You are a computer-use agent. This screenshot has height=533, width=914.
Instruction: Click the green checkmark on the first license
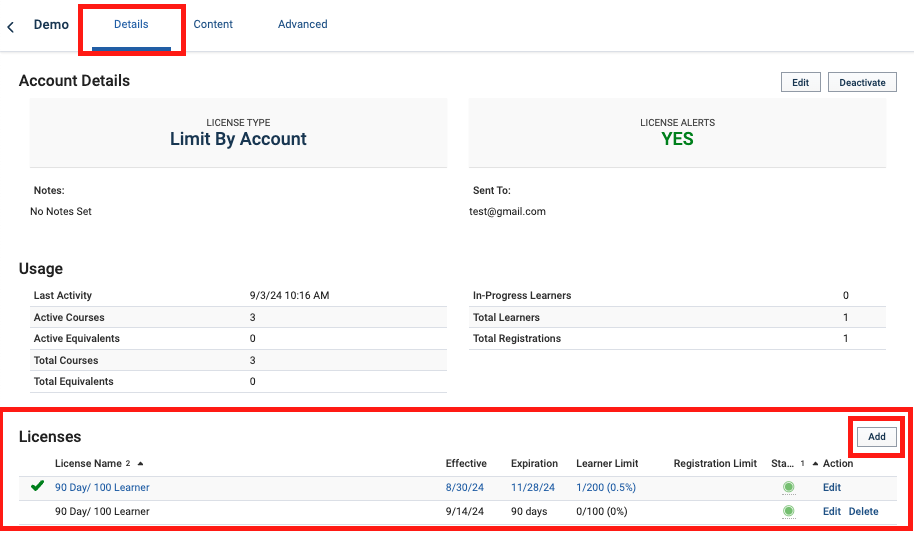point(37,485)
